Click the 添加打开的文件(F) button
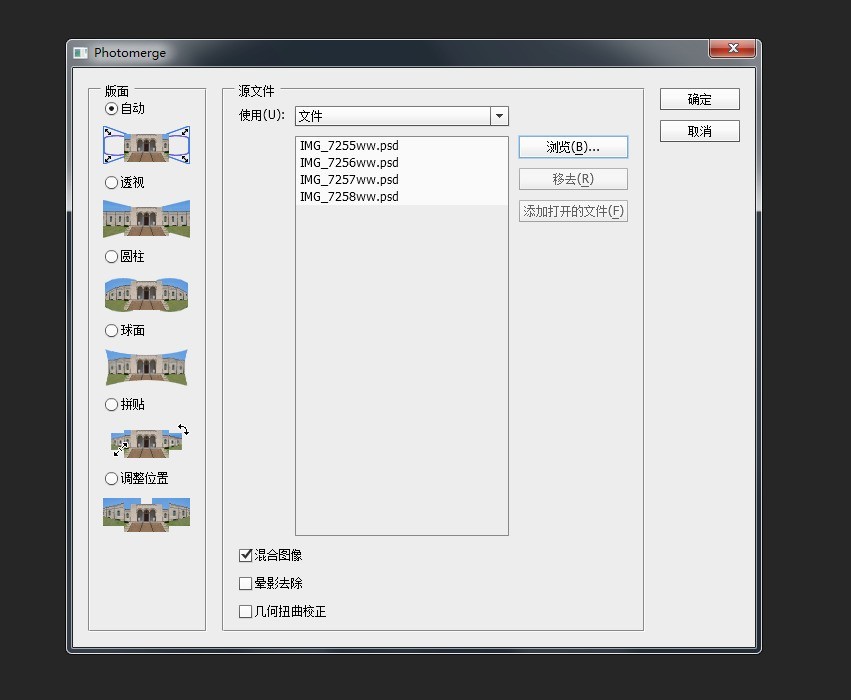This screenshot has width=851, height=700. point(573,211)
